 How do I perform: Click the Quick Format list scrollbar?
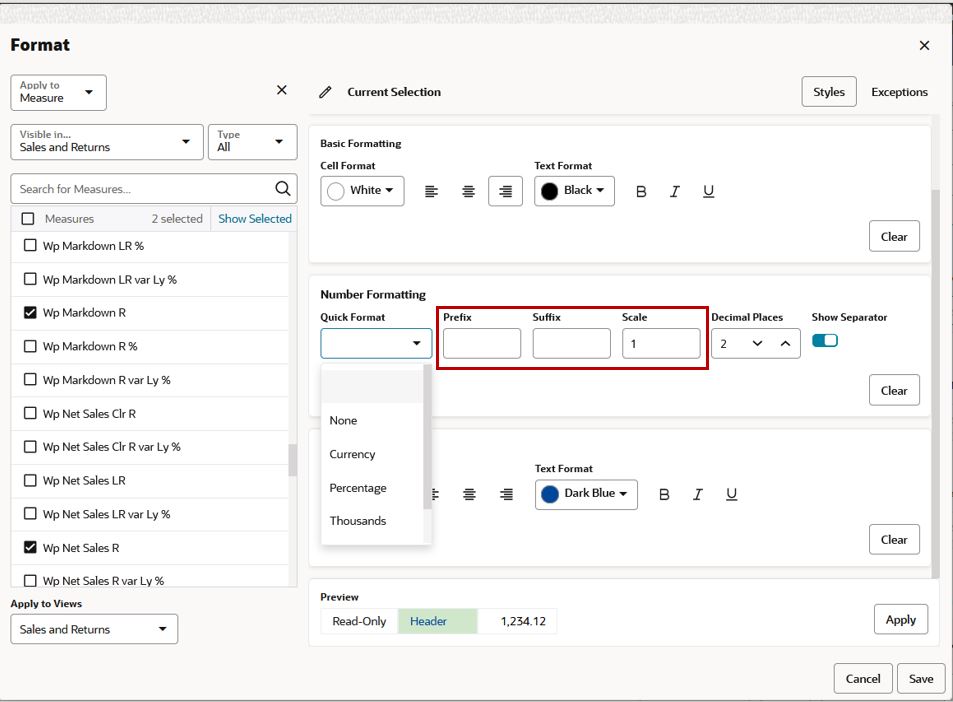427,436
